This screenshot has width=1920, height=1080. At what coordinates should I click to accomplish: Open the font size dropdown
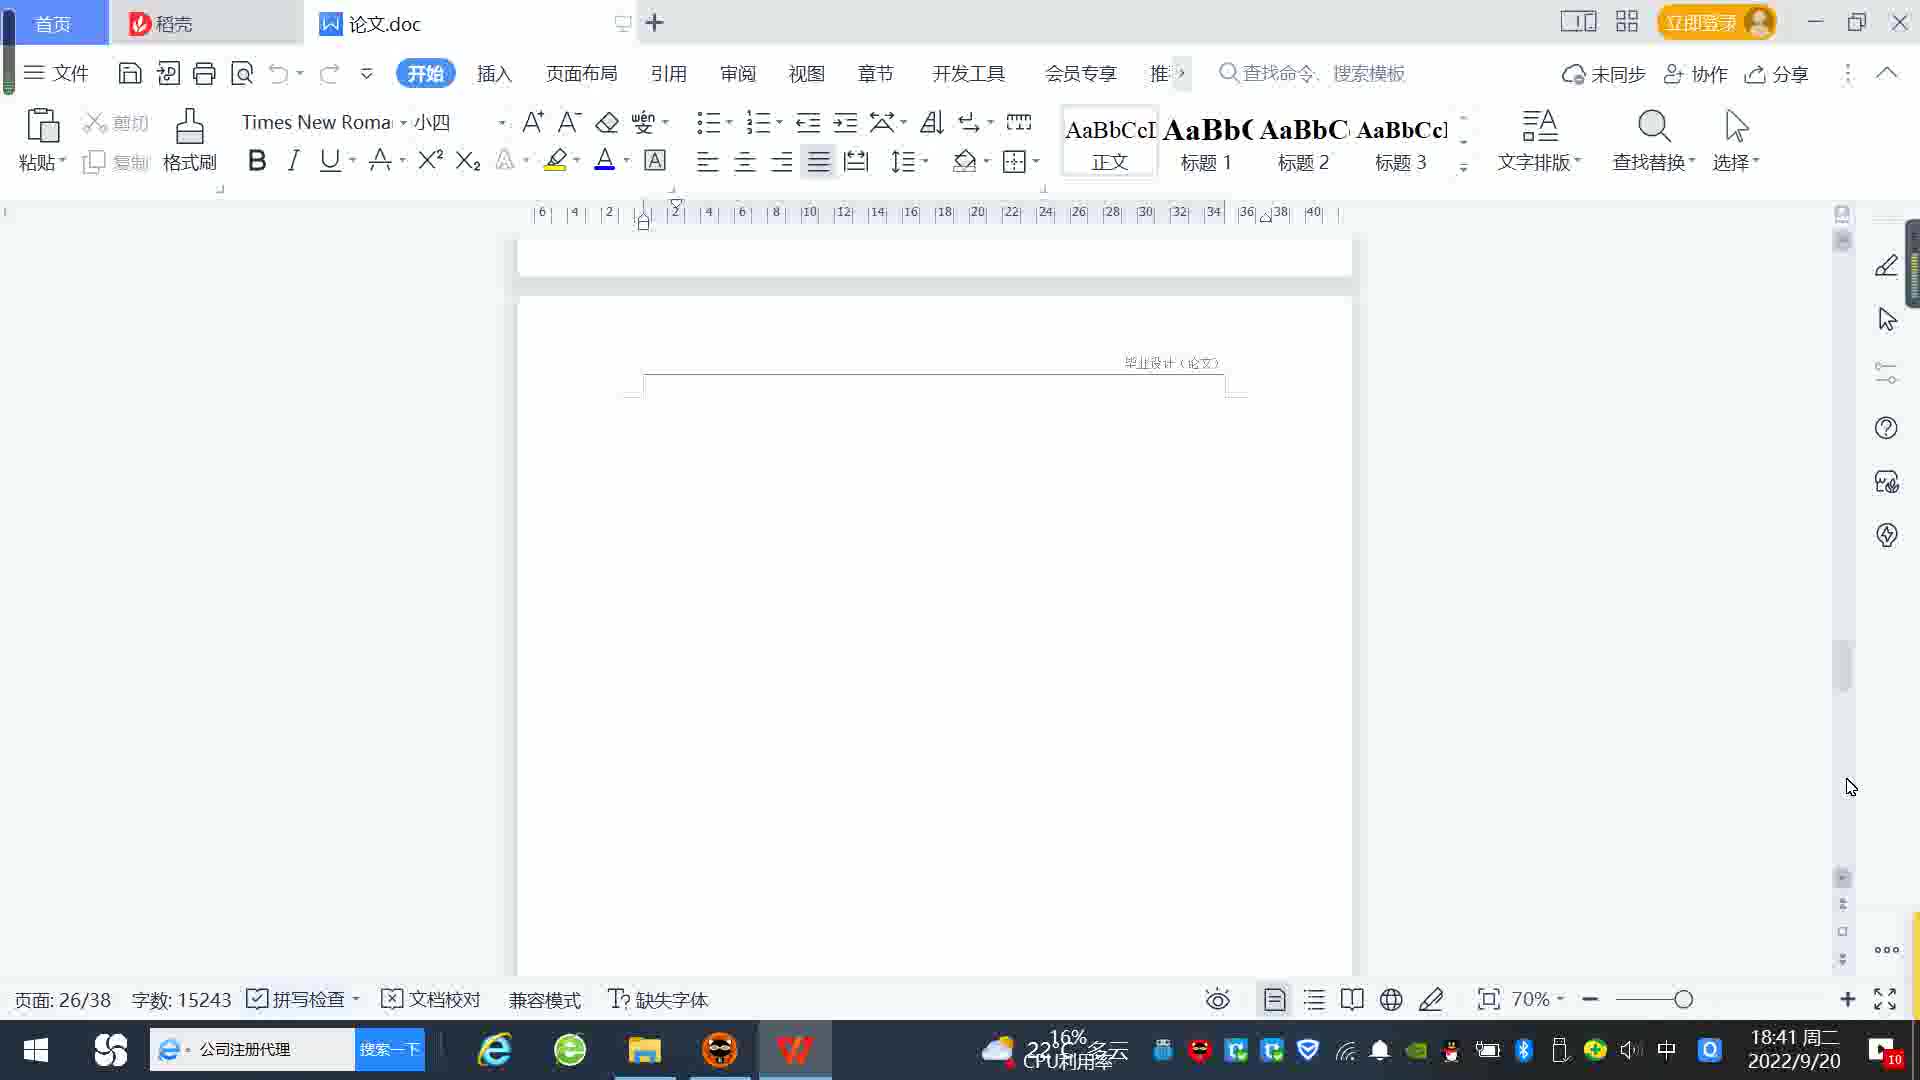coord(501,122)
